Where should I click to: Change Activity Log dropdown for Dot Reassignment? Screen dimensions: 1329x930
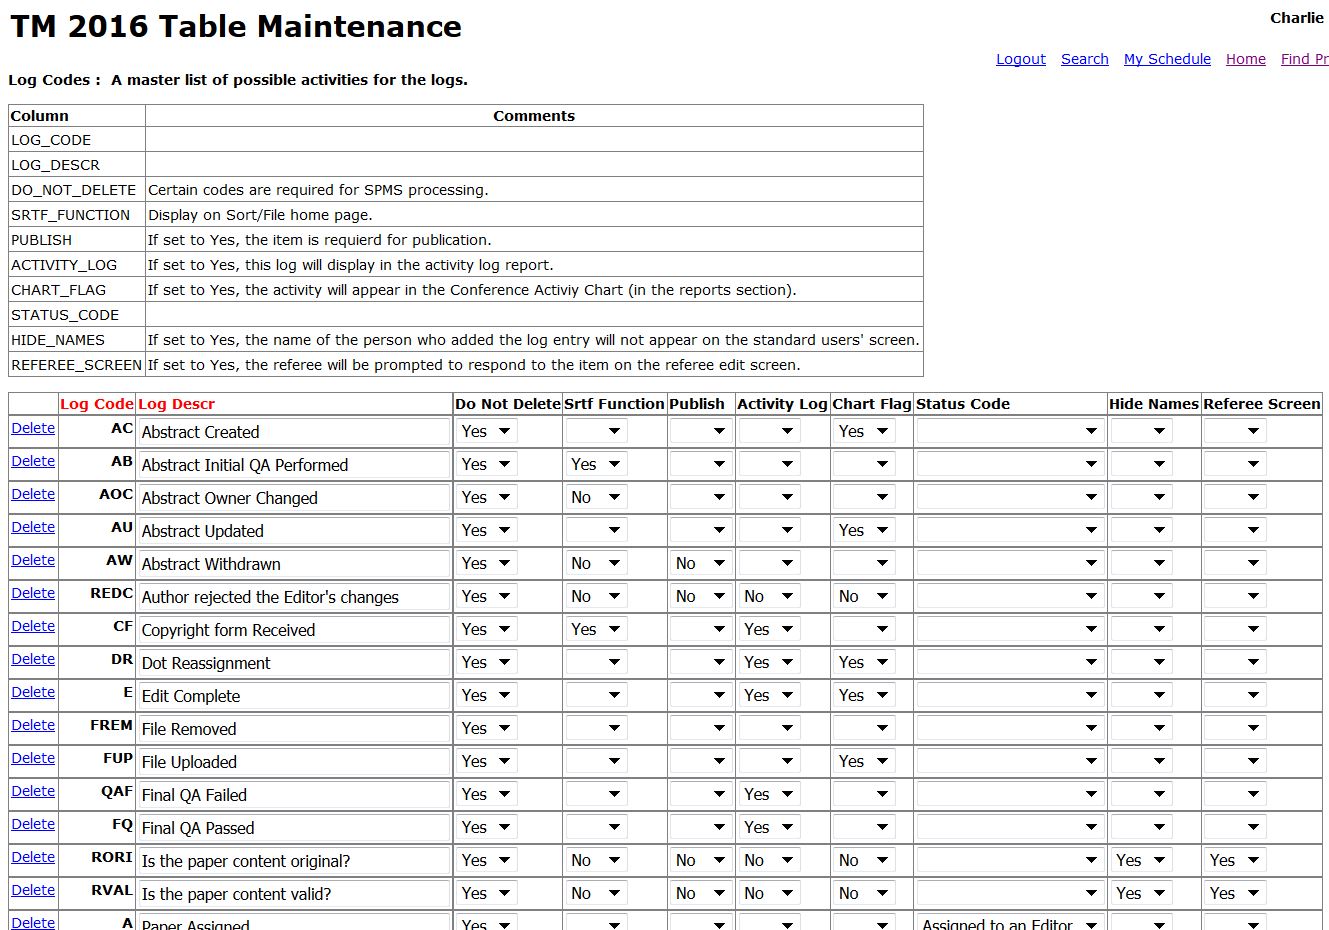coord(769,663)
